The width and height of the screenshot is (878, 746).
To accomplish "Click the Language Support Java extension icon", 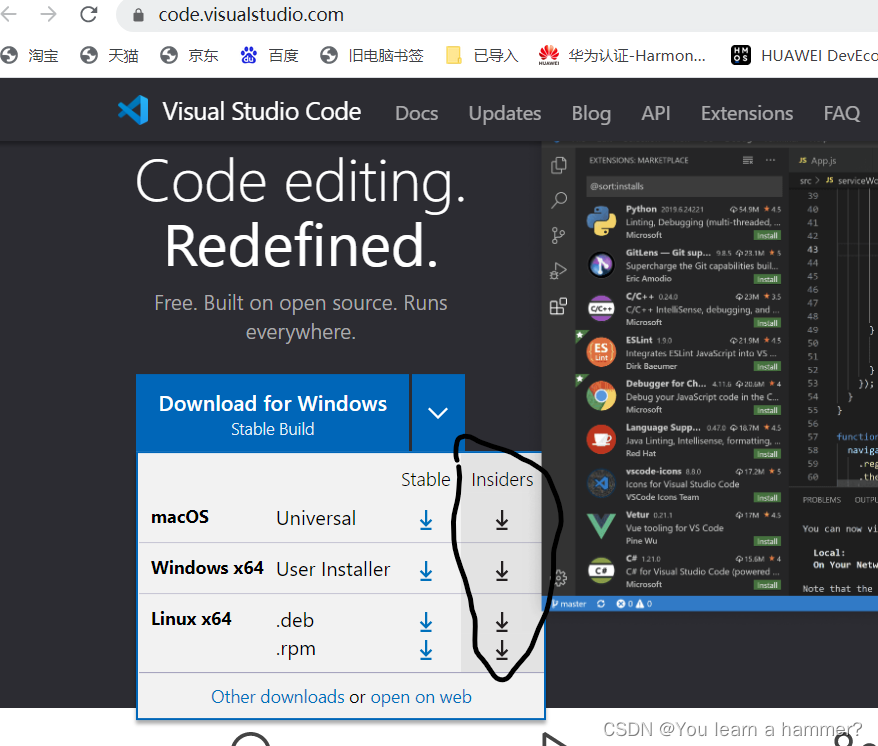I will (x=601, y=439).
